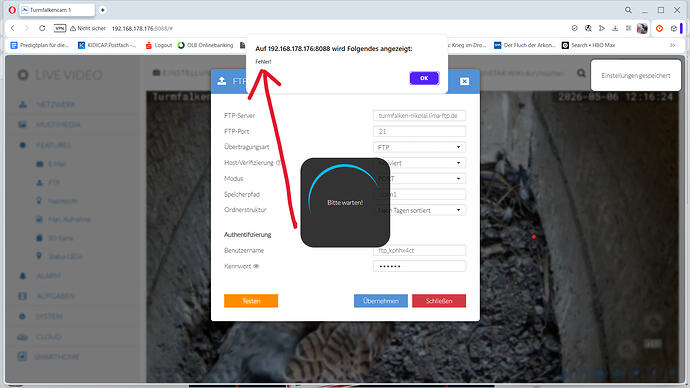Viewport: 690px width, 388px height.
Task: Select FTP under Features
Action: [54, 183]
